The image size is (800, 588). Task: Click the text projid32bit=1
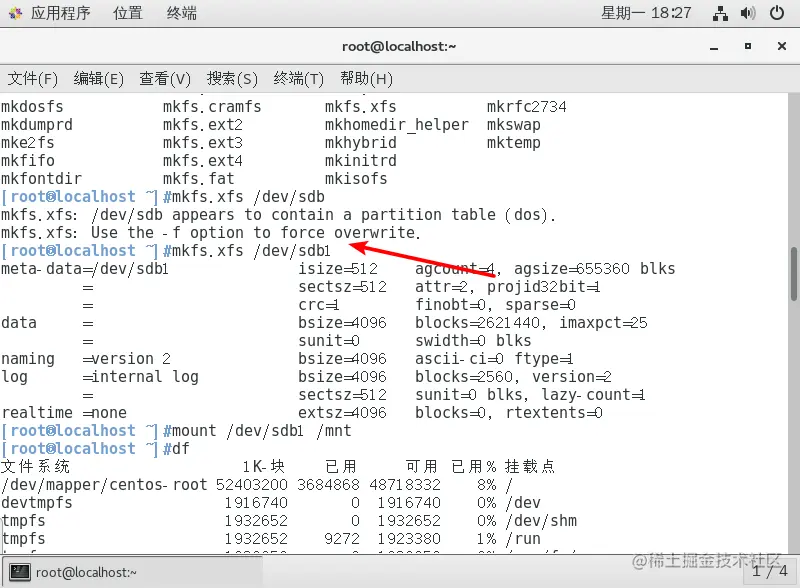(x=543, y=287)
